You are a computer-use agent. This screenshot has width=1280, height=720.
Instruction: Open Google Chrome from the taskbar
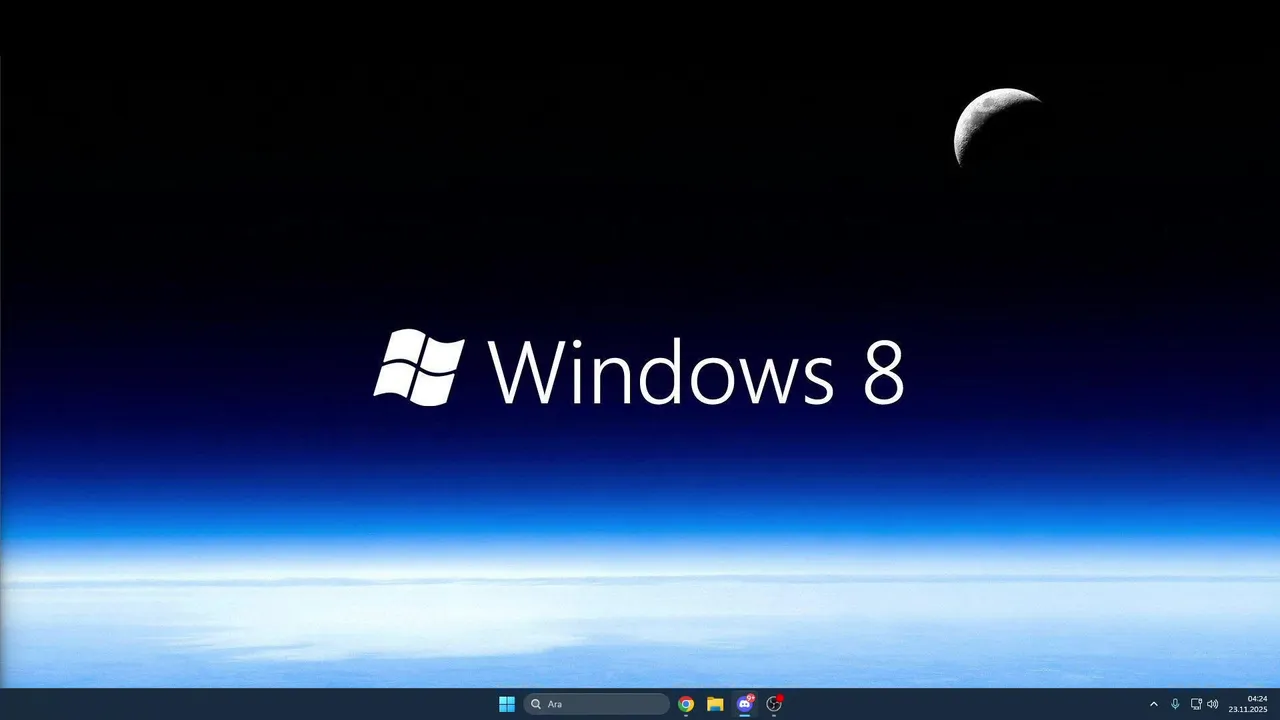(686, 704)
